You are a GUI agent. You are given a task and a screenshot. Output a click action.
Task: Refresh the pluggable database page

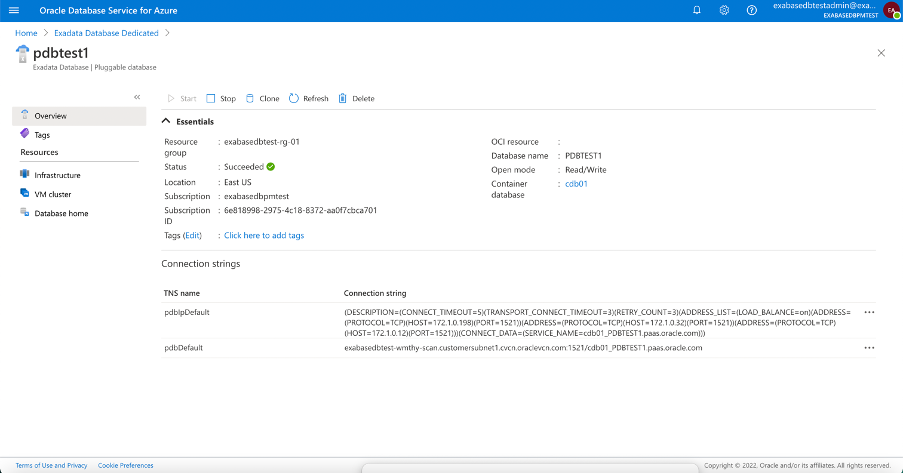pos(308,99)
